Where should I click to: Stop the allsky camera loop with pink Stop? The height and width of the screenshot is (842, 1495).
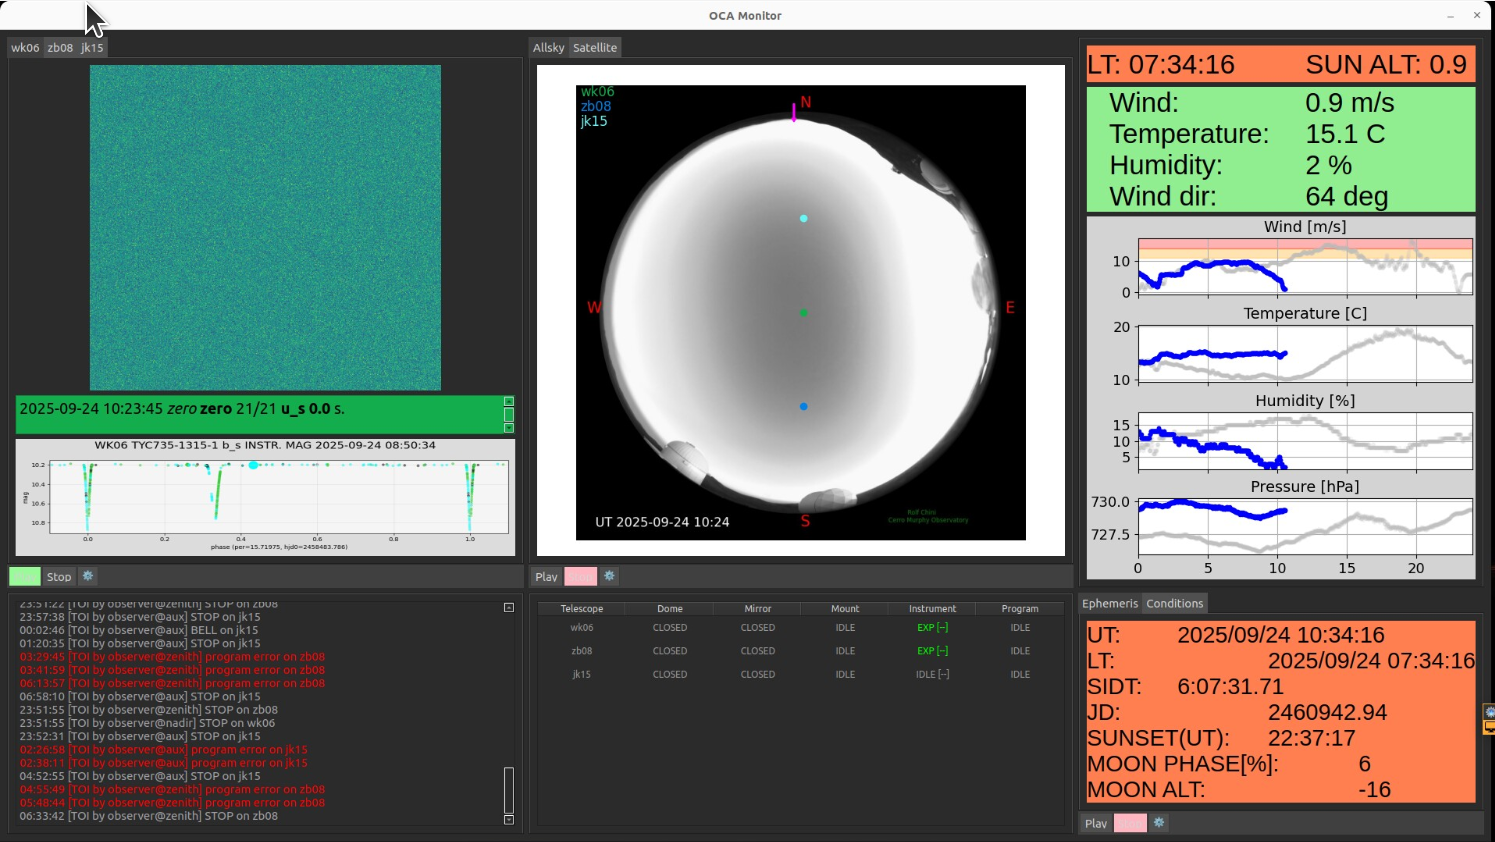point(580,576)
